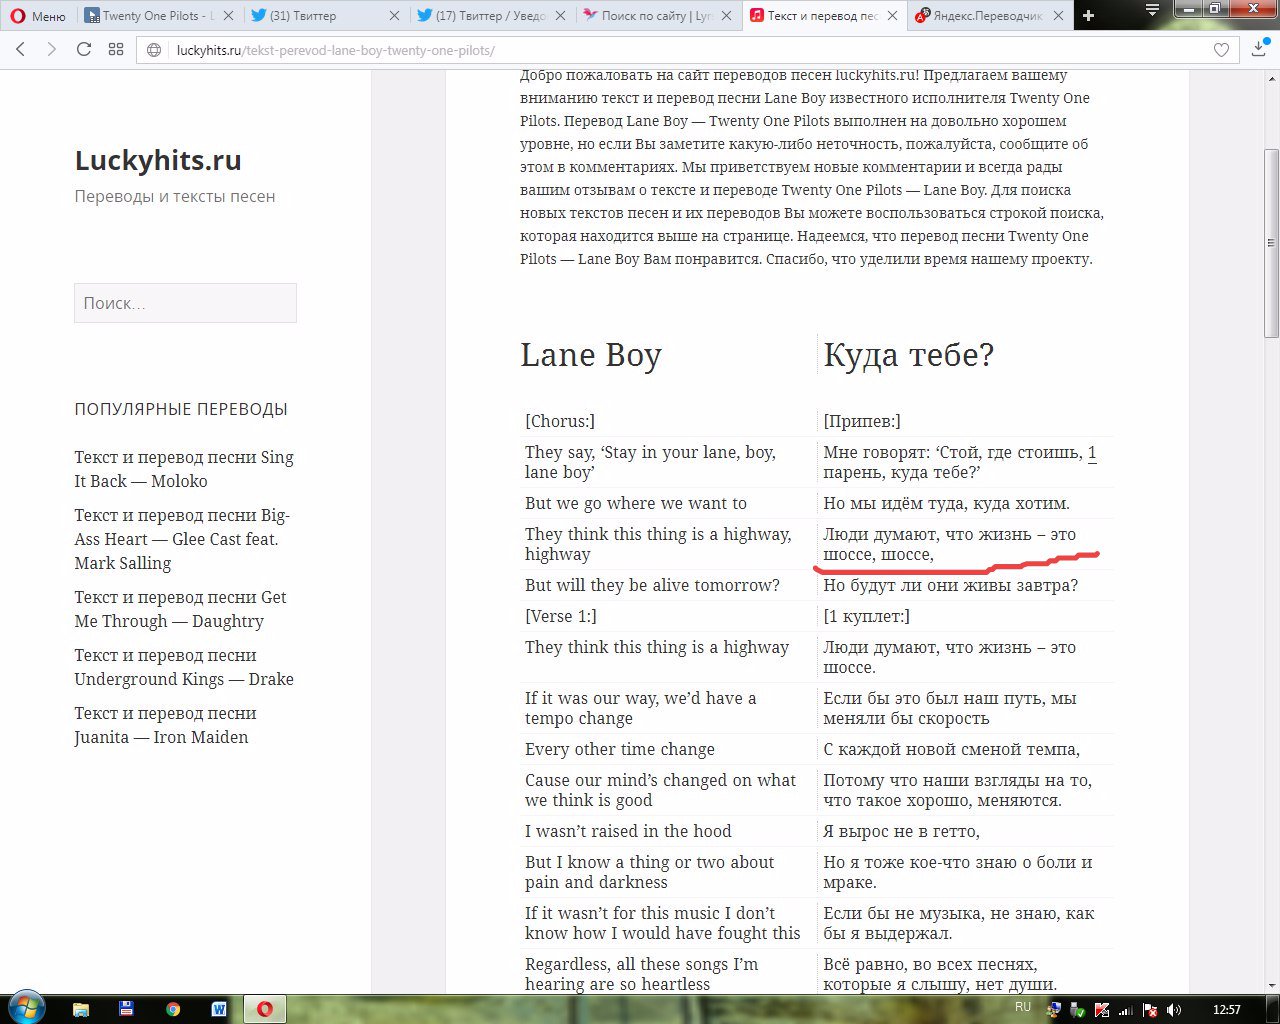The height and width of the screenshot is (1024, 1280).
Task: Click the Show desktop button
Action: tap(1273, 1009)
